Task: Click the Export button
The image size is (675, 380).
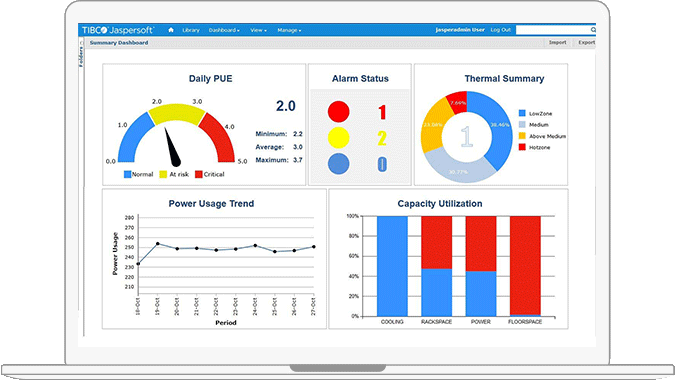Action: click(586, 43)
